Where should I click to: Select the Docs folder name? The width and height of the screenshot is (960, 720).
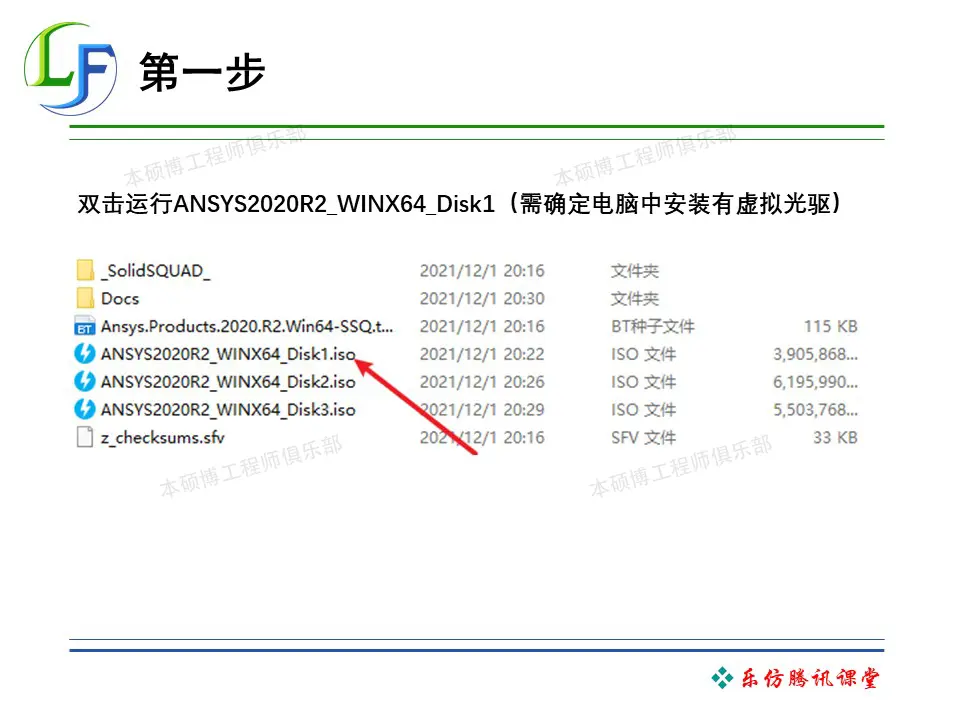(120, 299)
